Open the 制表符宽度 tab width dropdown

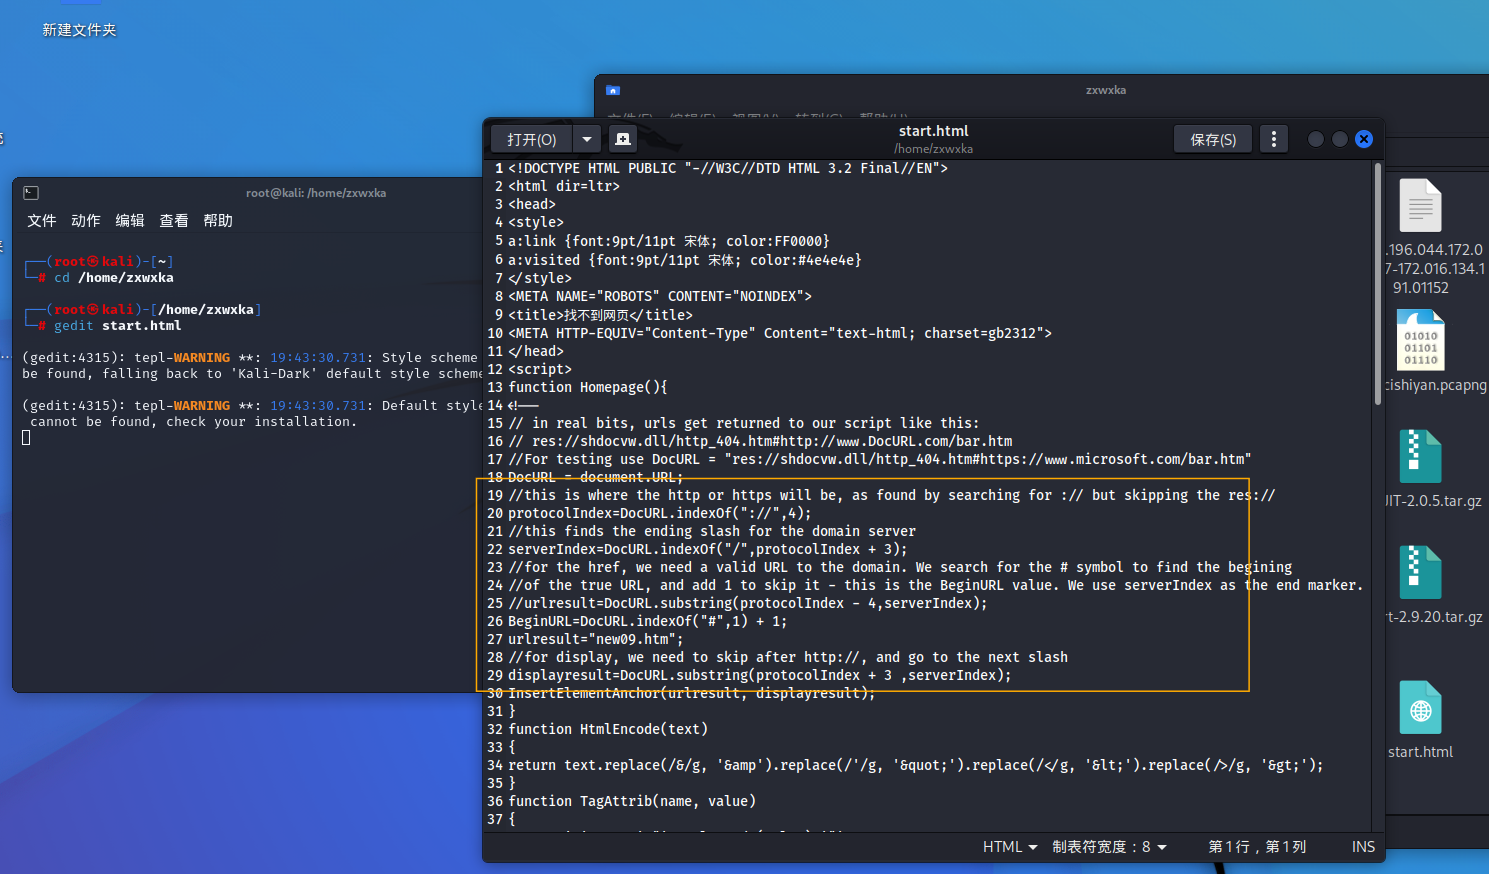click(x=1109, y=847)
